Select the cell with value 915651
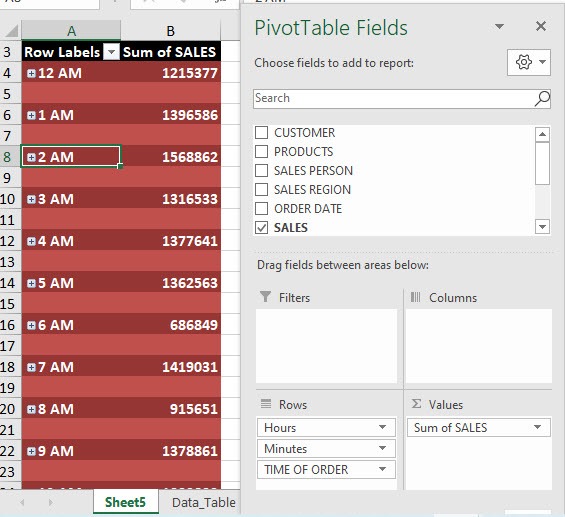This screenshot has width=565, height=517. 170,409
